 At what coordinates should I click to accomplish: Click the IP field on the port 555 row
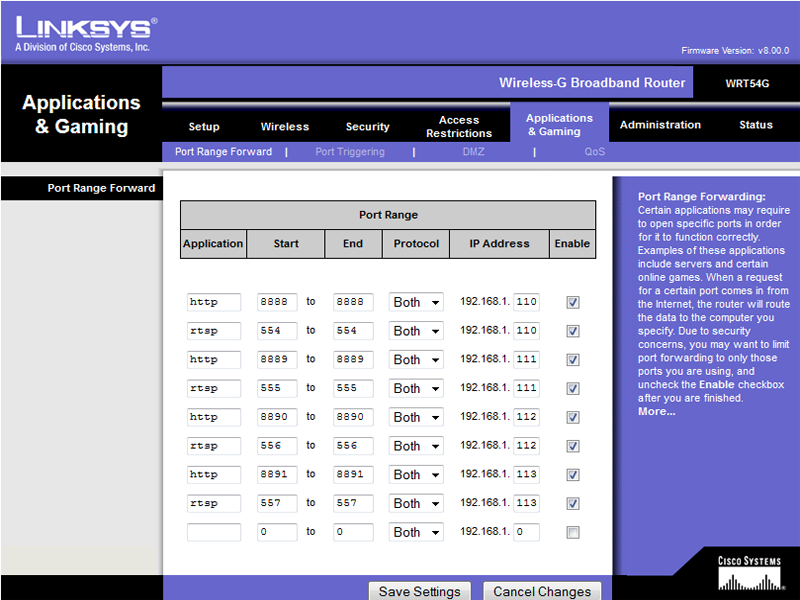[527, 388]
